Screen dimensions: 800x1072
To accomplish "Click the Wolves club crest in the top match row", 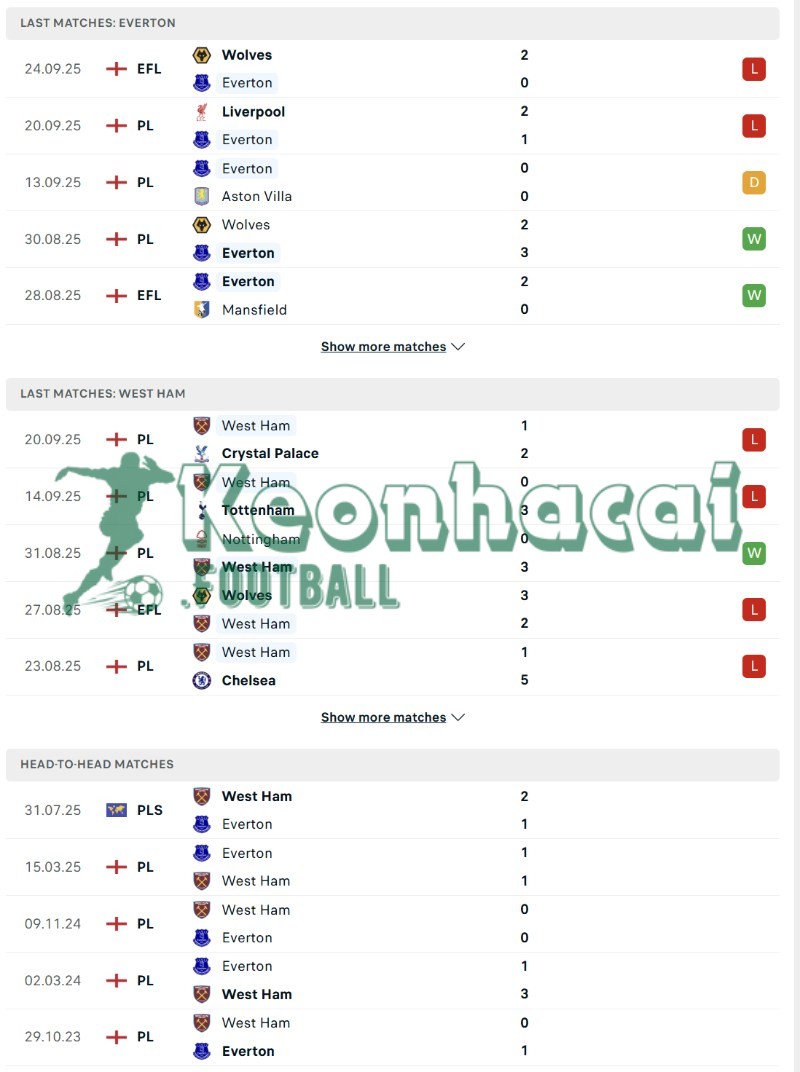I will tap(203, 55).
